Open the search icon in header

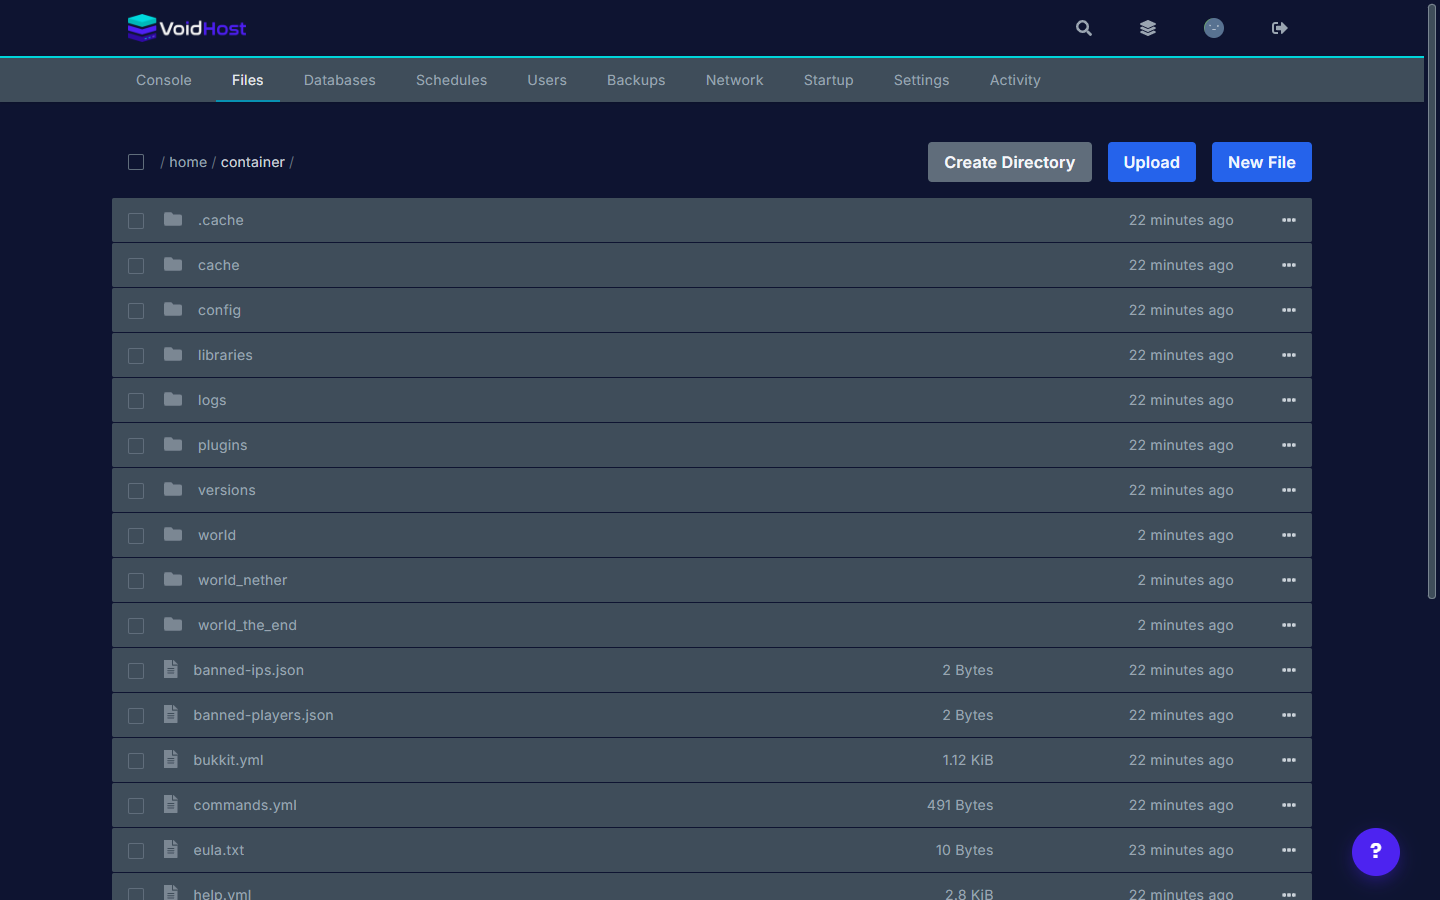point(1084,28)
